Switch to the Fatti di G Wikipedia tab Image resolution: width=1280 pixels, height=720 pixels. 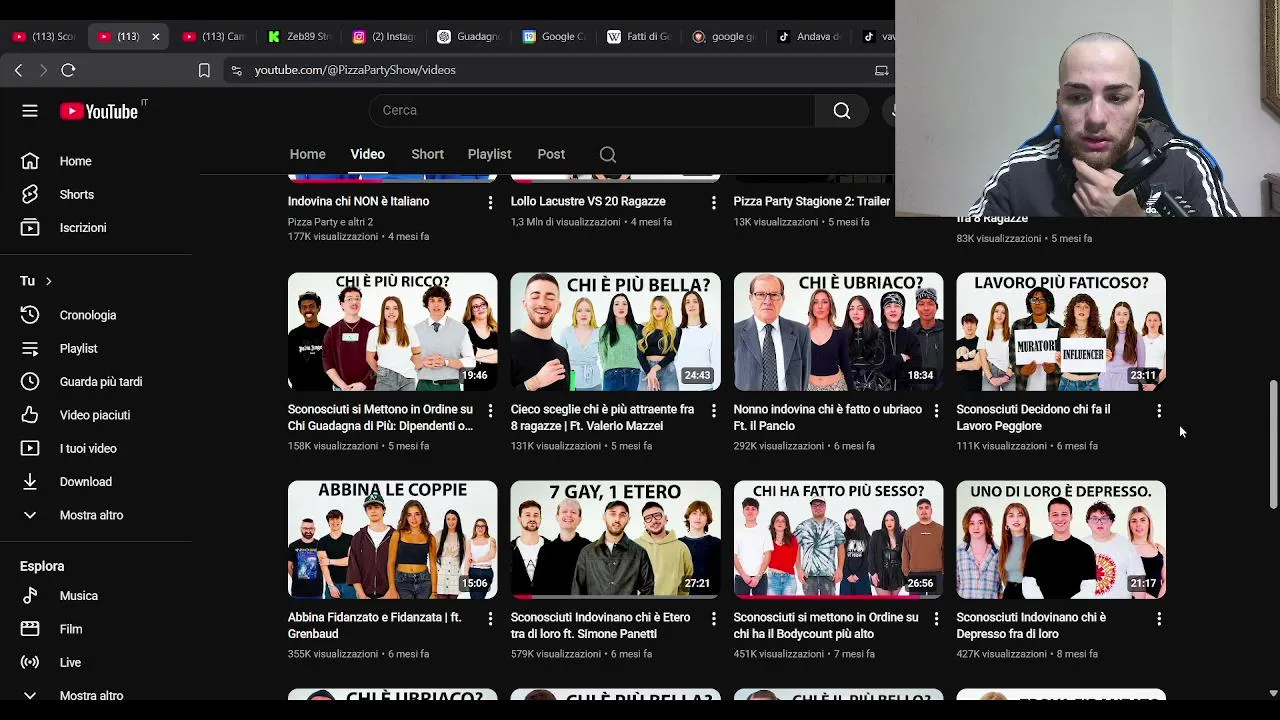pos(639,36)
